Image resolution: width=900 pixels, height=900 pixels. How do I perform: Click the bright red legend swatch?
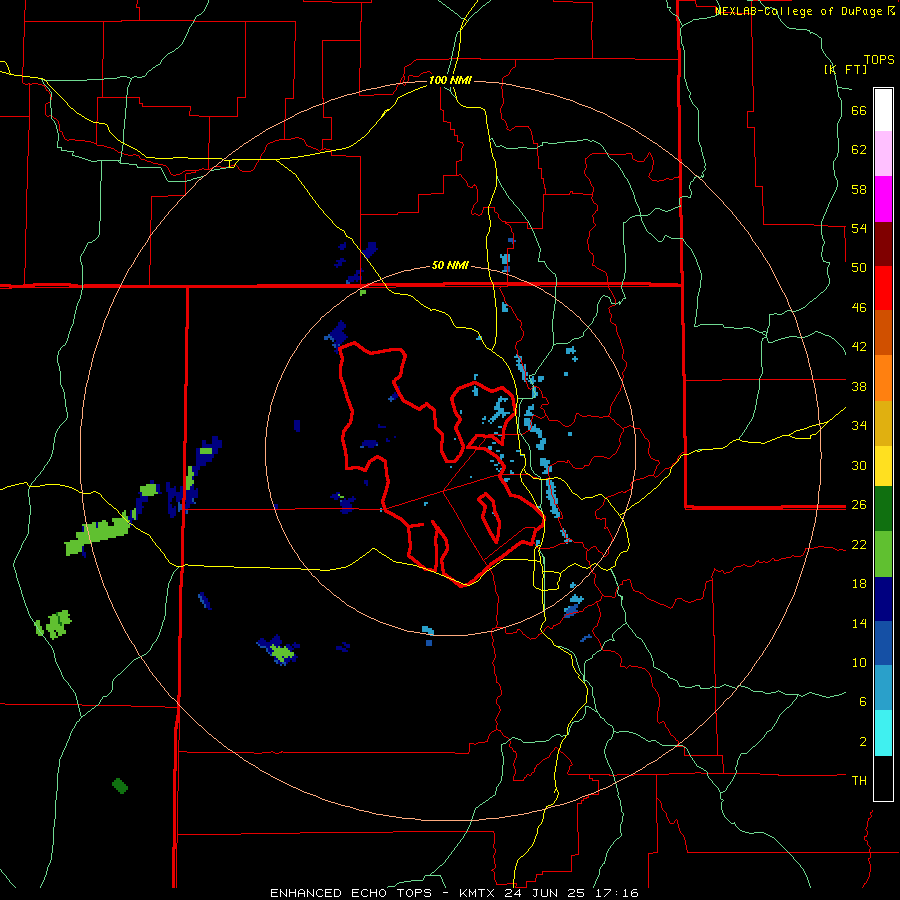[x=883, y=288]
